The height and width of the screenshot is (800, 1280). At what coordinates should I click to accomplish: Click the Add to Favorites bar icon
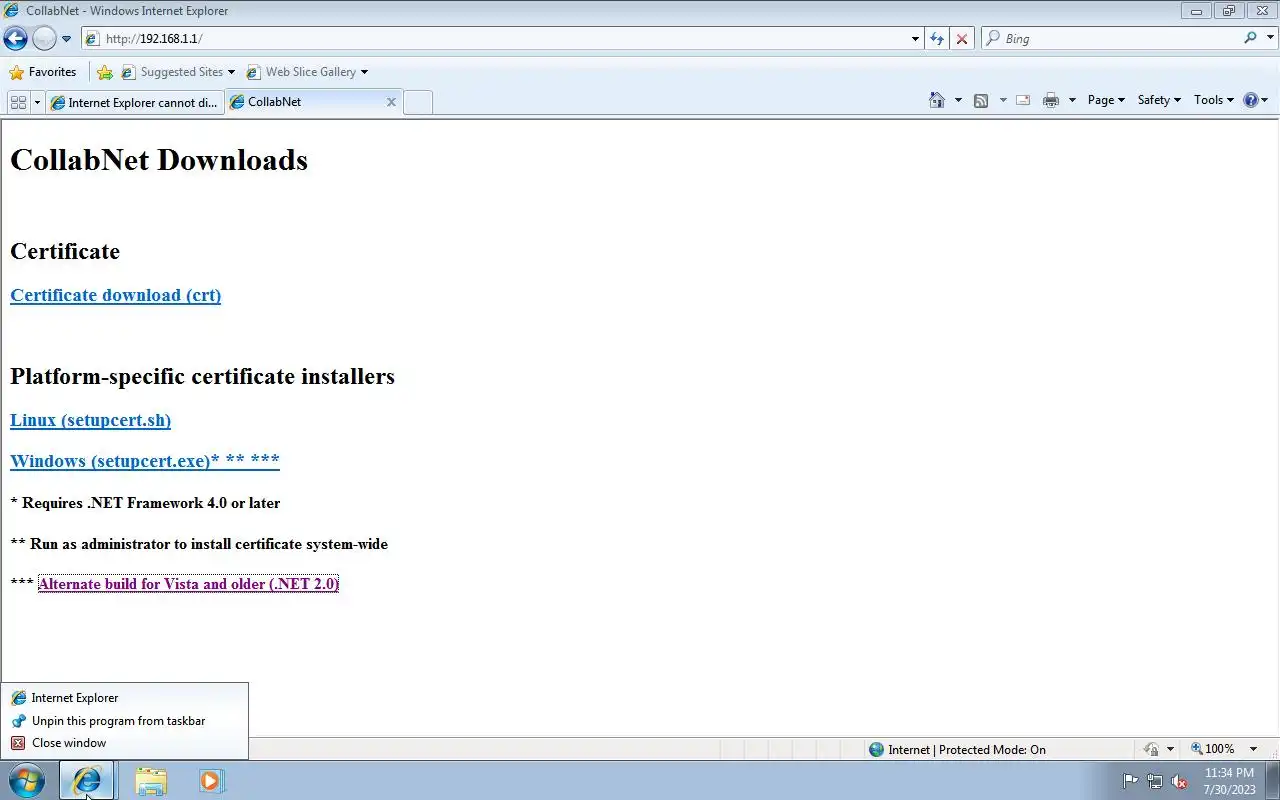pyautogui.click(x=104, y=72)
